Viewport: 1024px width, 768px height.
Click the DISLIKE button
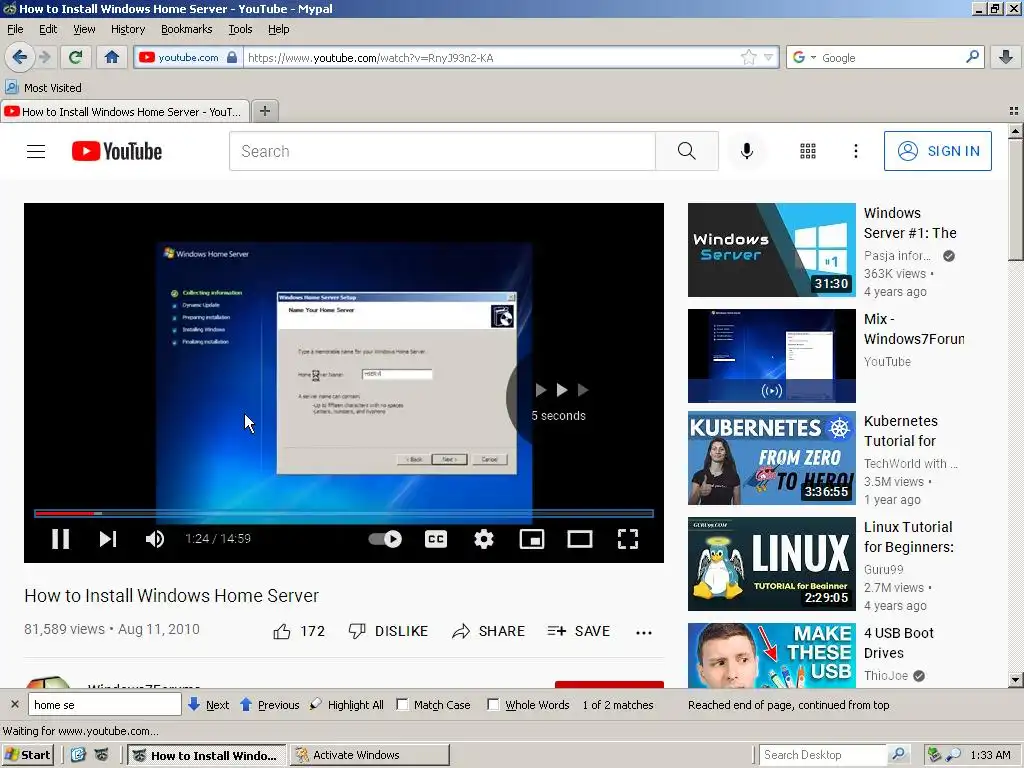click(388, 632)
